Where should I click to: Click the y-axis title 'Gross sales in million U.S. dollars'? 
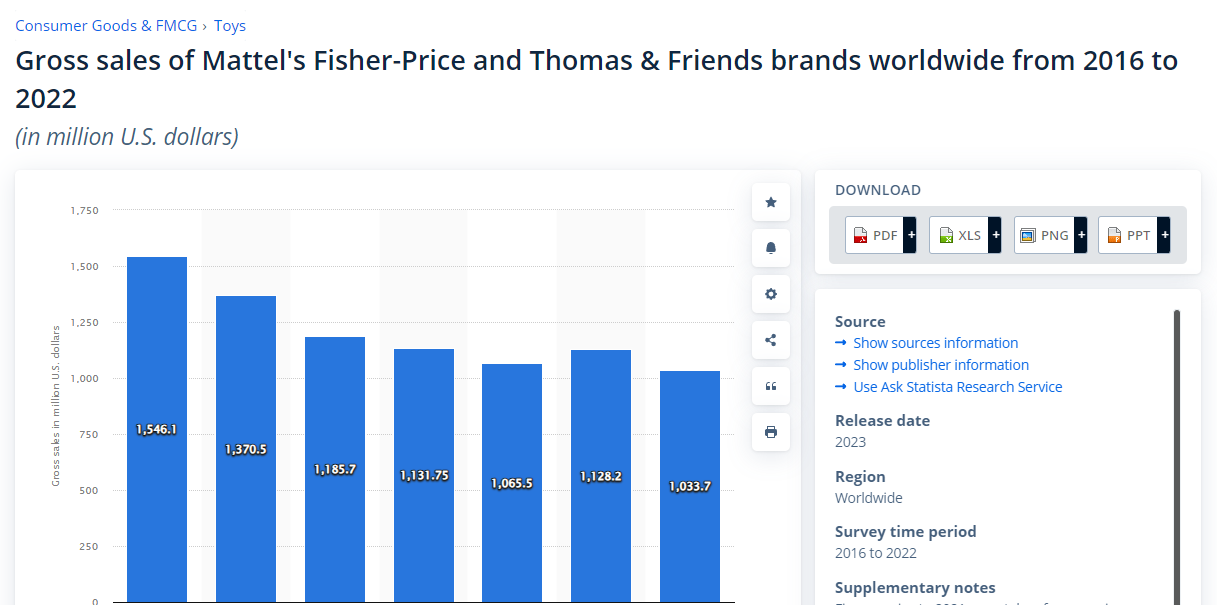(56, 405)
